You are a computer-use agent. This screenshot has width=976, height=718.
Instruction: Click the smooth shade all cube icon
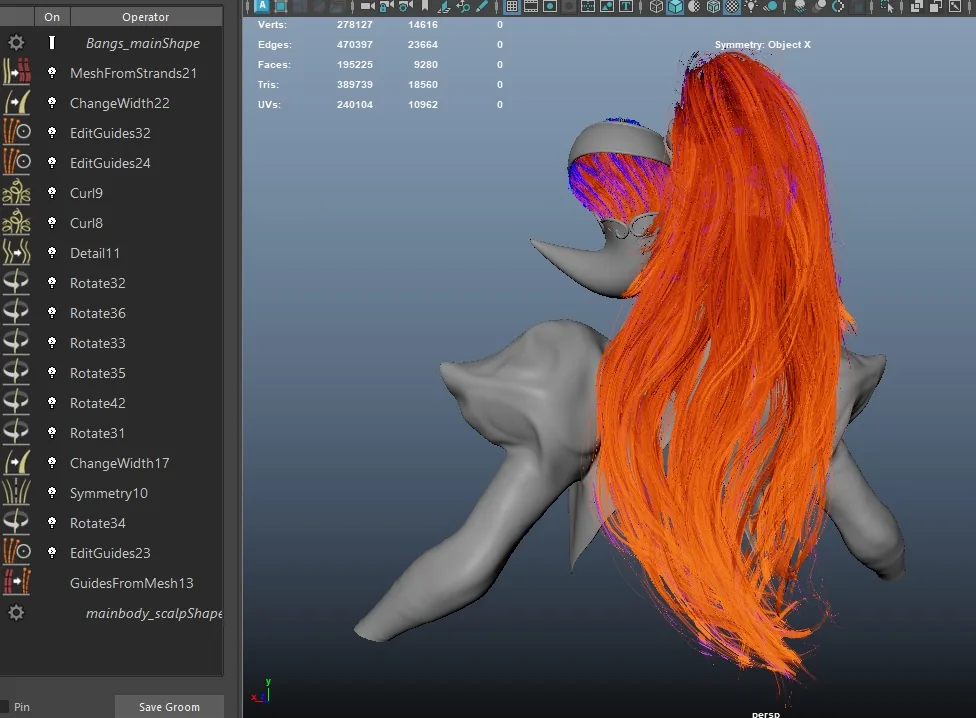click(x=675, y=6)
